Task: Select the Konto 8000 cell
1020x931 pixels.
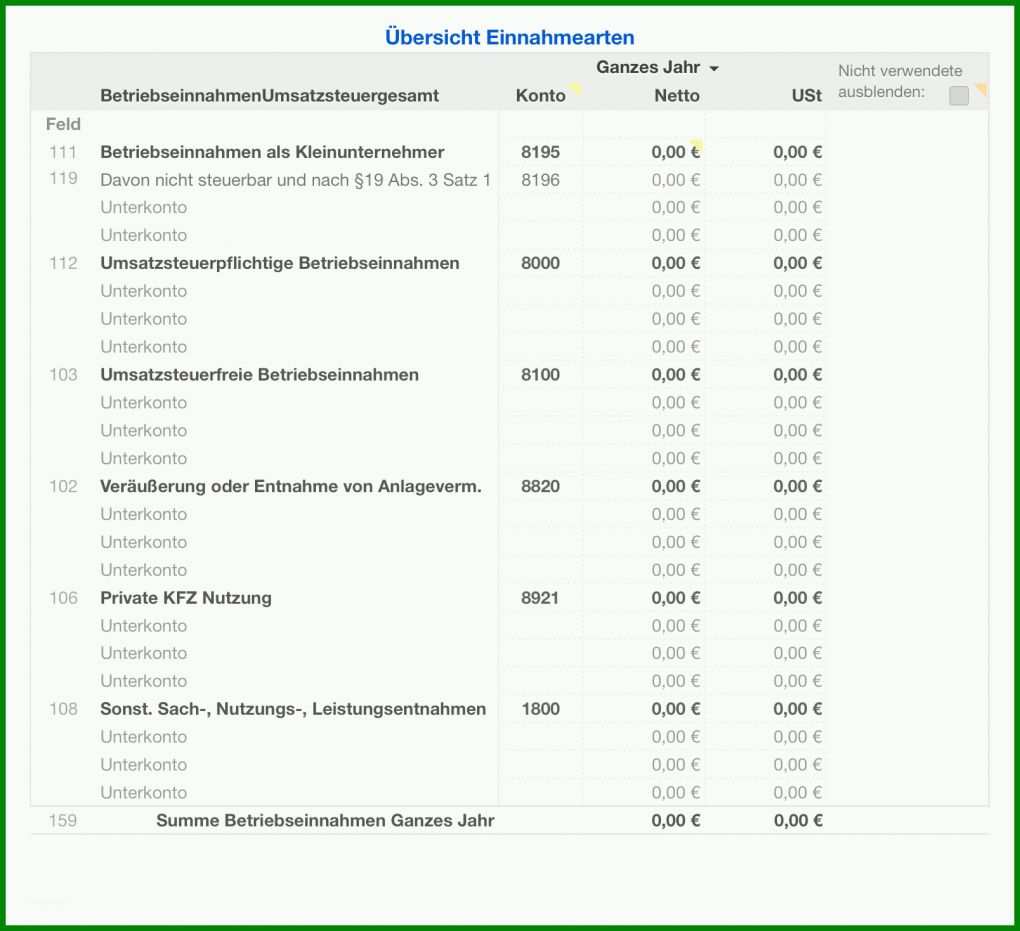Action: pos(540,263)
